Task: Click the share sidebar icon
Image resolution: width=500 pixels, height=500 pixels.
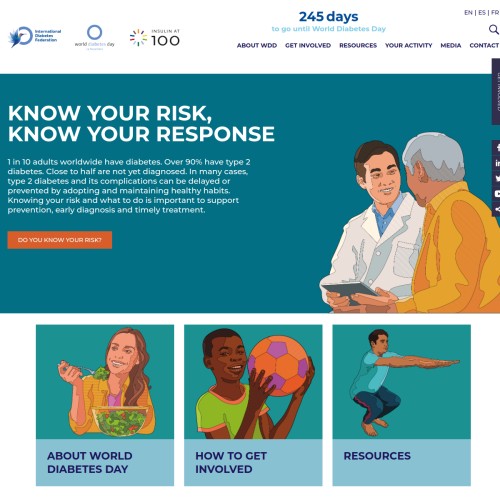Action: click(497, 209)
